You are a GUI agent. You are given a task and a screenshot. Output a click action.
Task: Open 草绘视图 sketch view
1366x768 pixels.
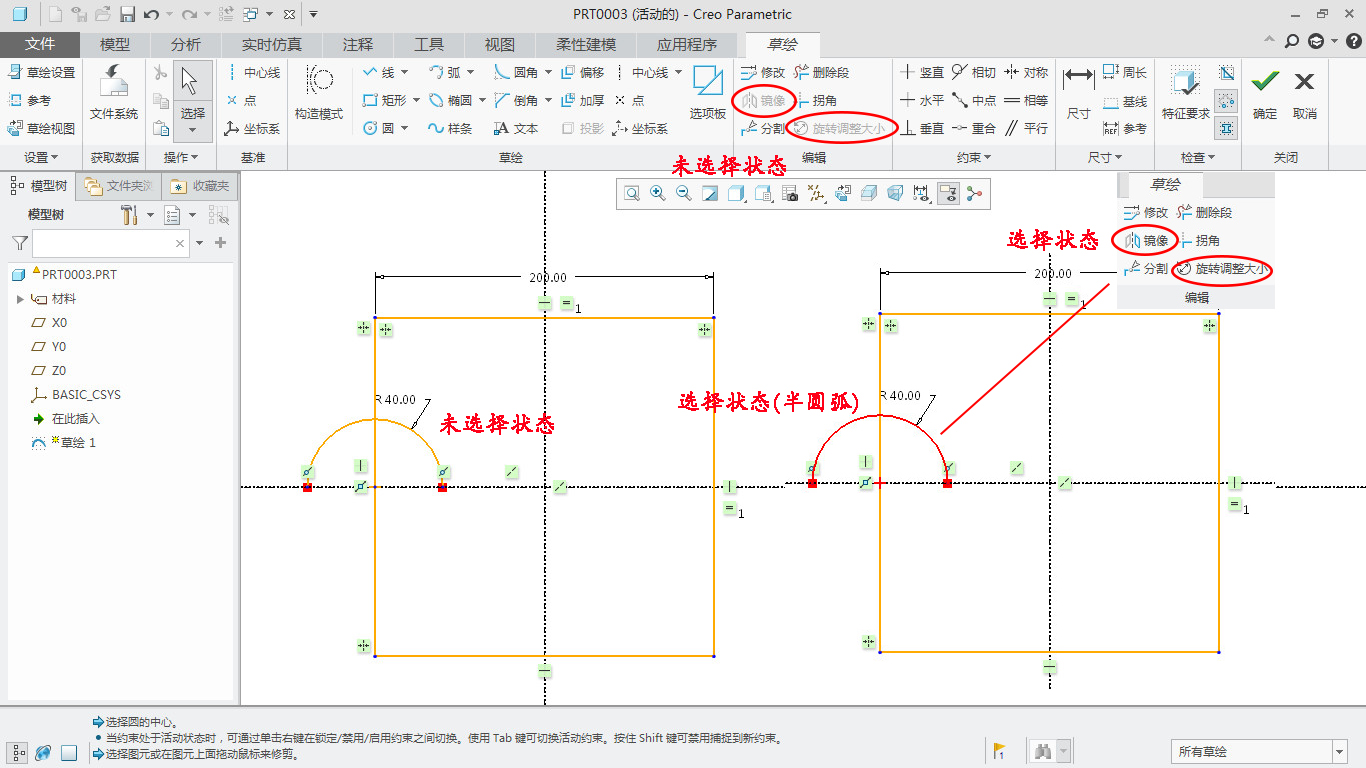point(41,128)
